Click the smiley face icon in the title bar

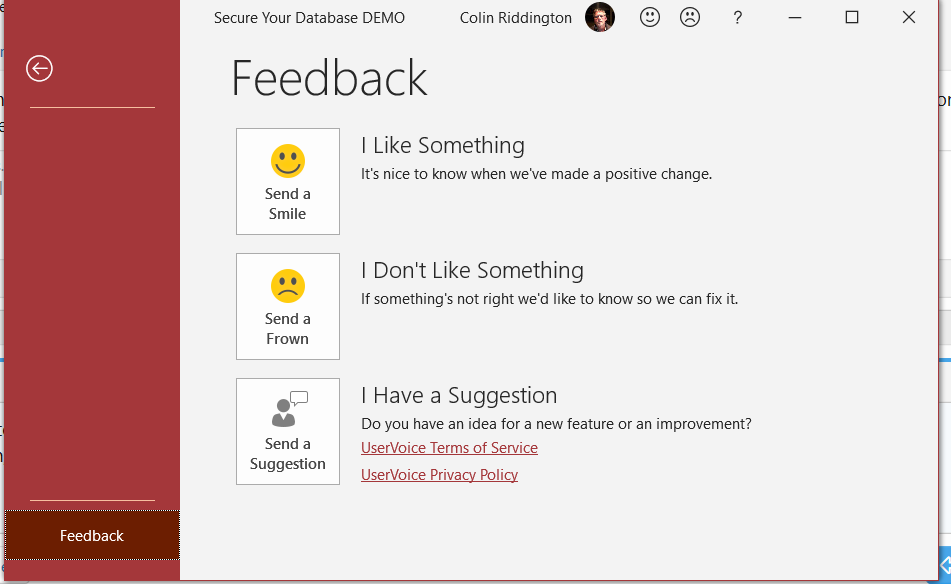(x=650, y=17)
